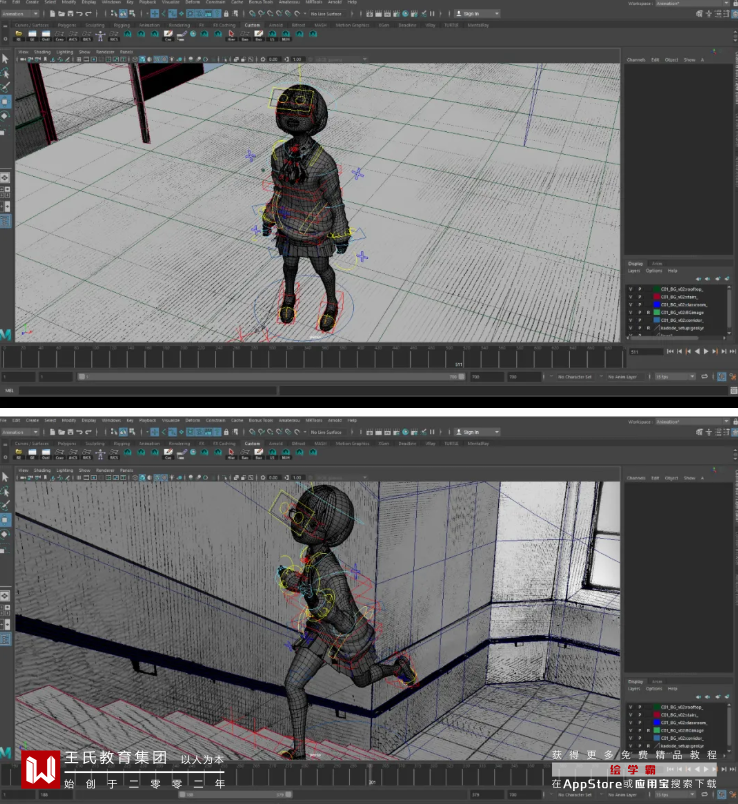Click Layers menu in top Display panel
Viewport: 738px width, 804px height.
click(634, 271)
